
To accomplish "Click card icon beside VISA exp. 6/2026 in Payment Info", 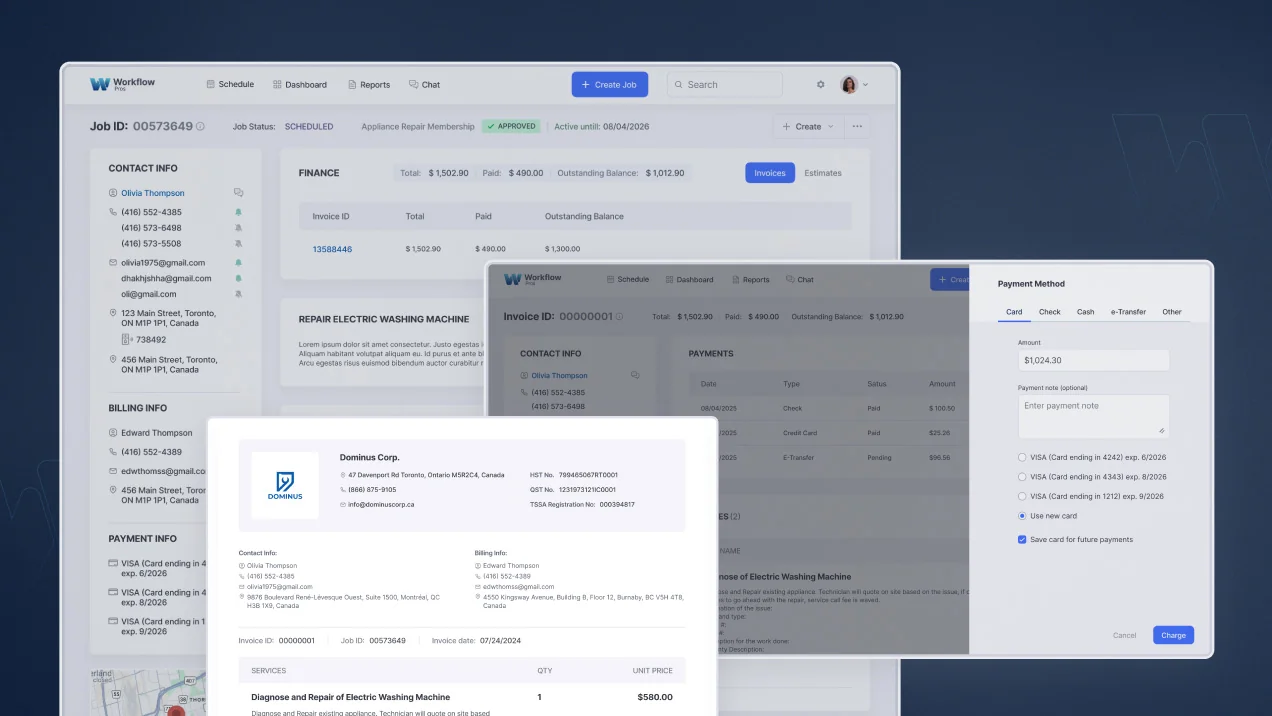I will click(113, 563).
